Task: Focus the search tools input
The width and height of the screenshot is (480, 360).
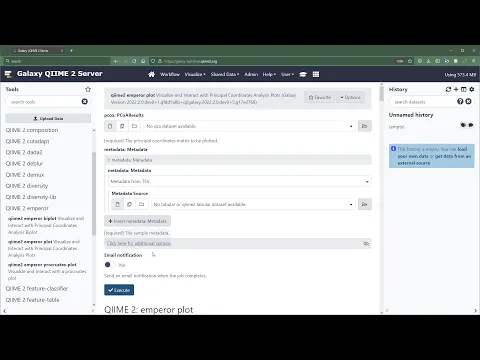Action: (45, 102)
